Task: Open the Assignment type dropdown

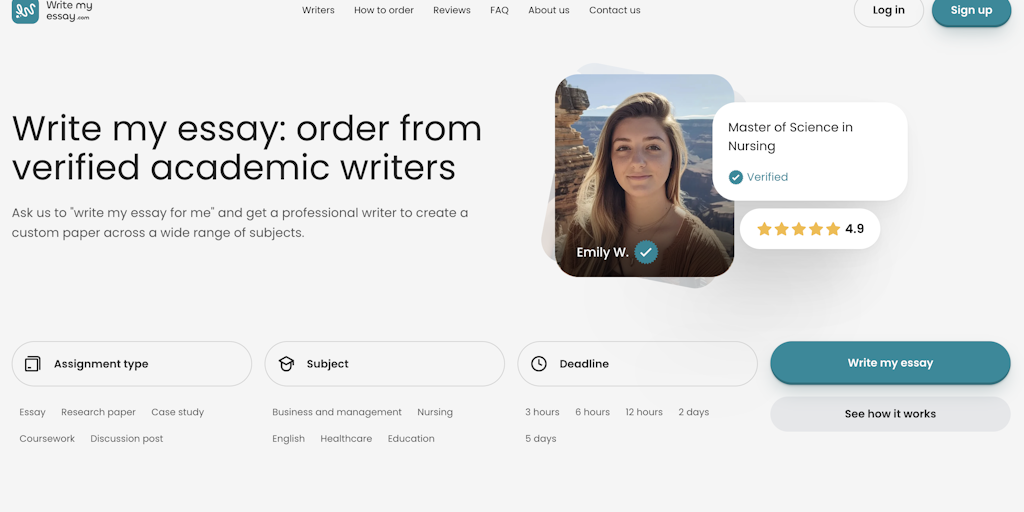Action: tap(132, 364)
